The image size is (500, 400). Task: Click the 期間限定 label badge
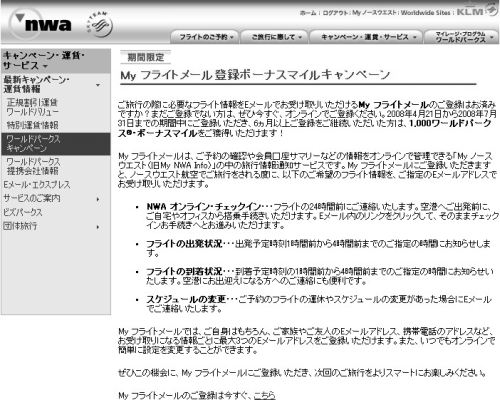pos(146,57)
